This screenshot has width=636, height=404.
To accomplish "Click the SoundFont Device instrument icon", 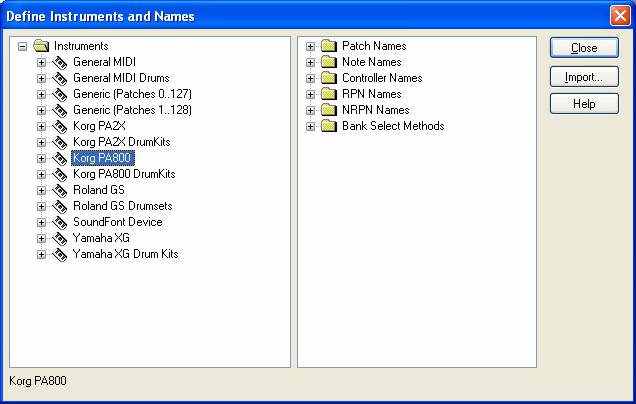I will (x=60, y=222).
